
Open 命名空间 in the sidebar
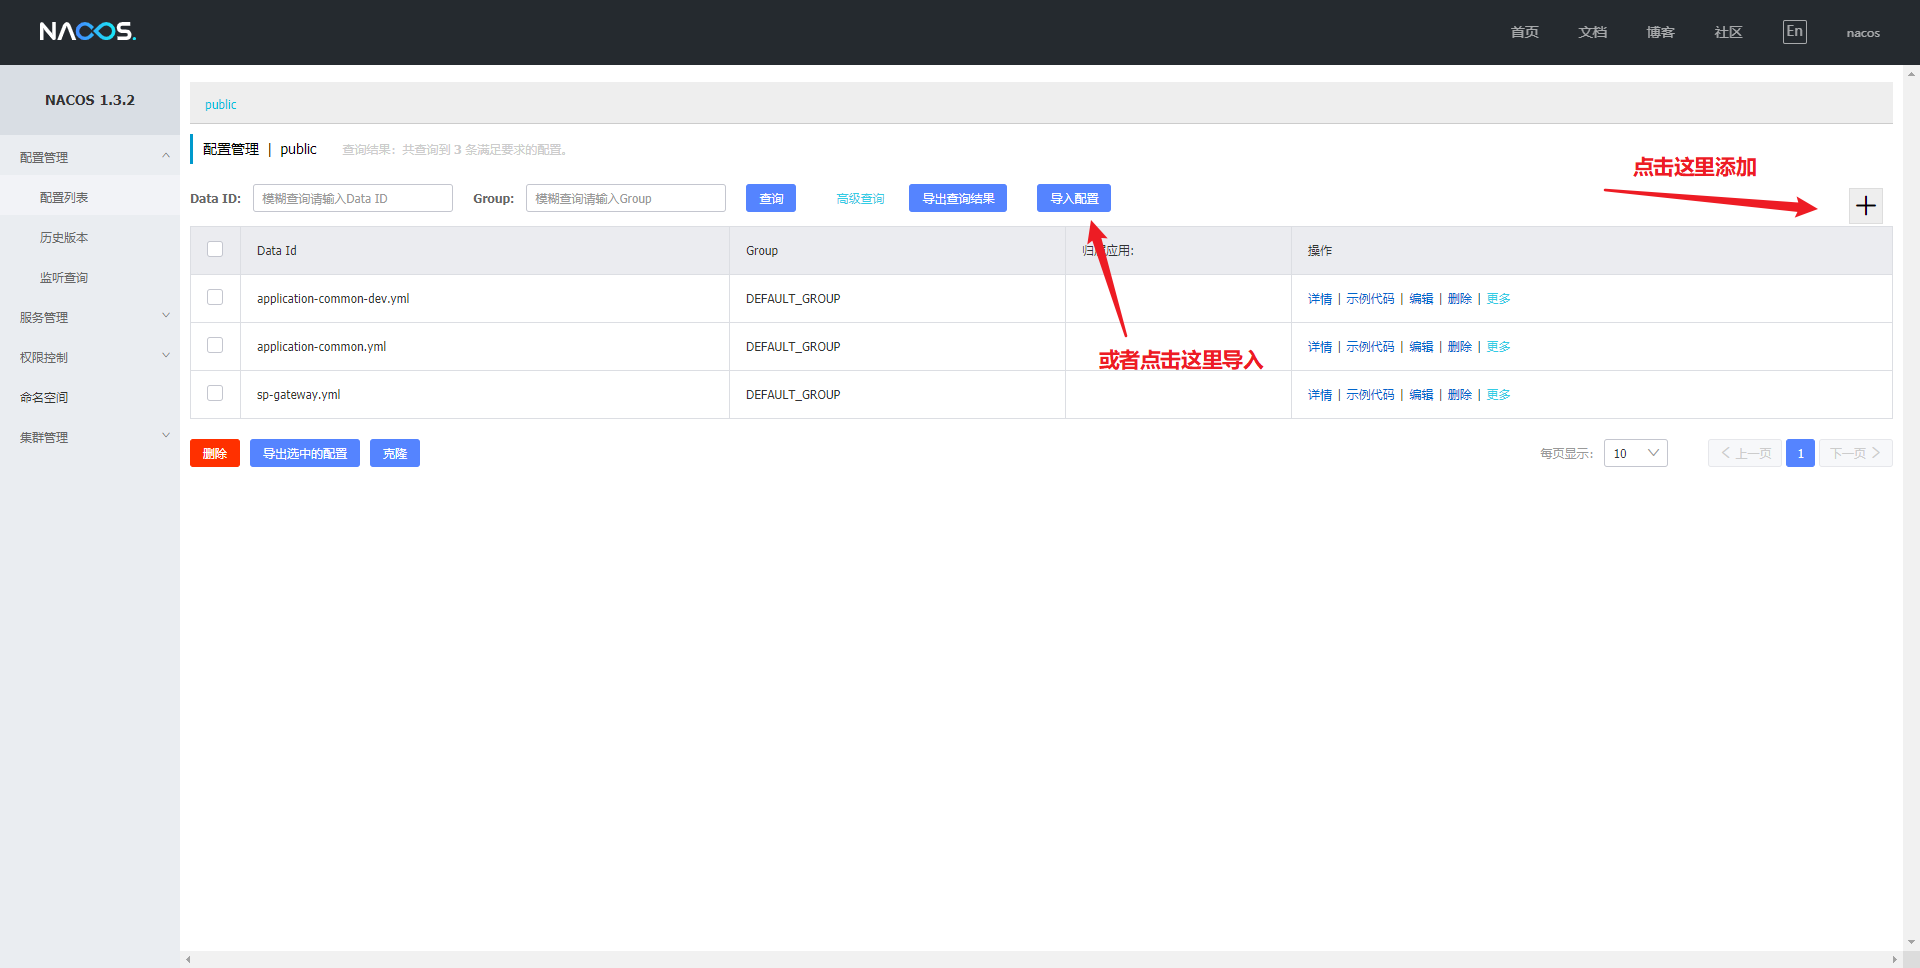[90, 397]
